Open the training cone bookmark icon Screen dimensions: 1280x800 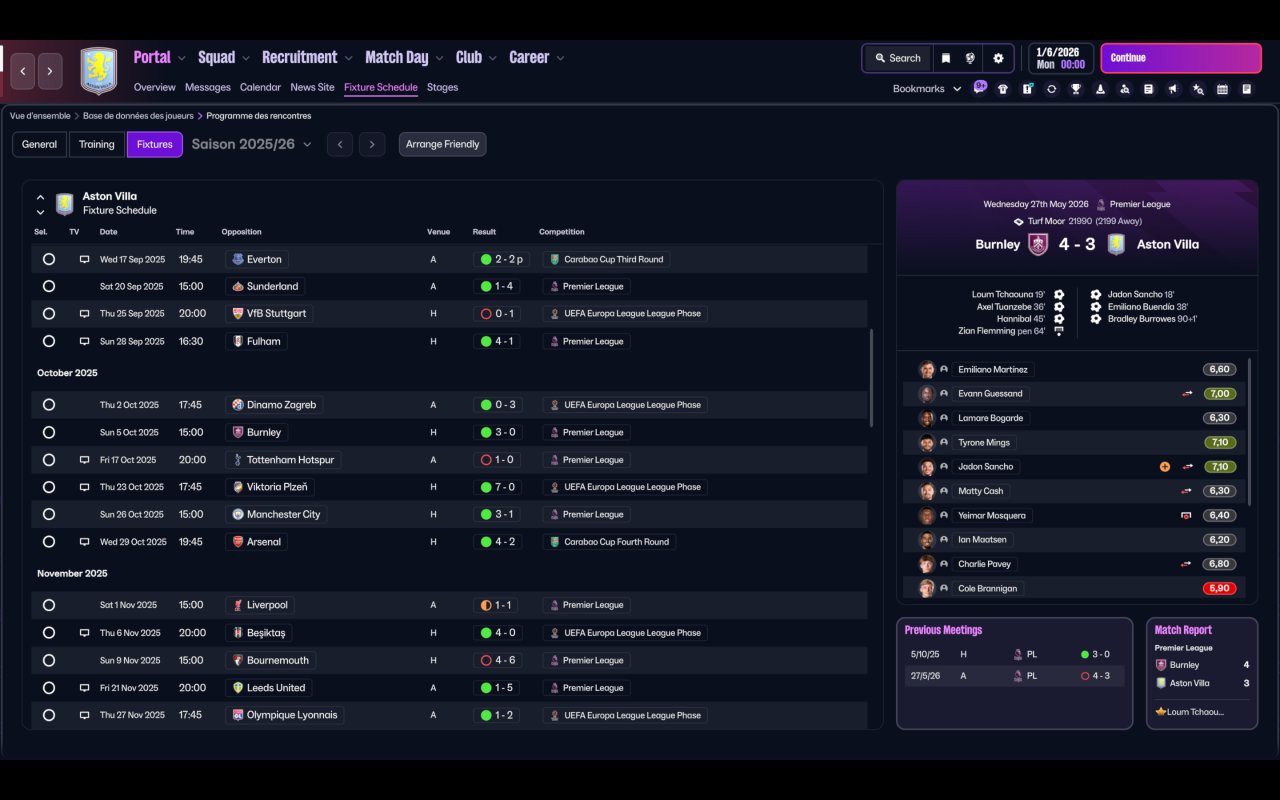1100,89
